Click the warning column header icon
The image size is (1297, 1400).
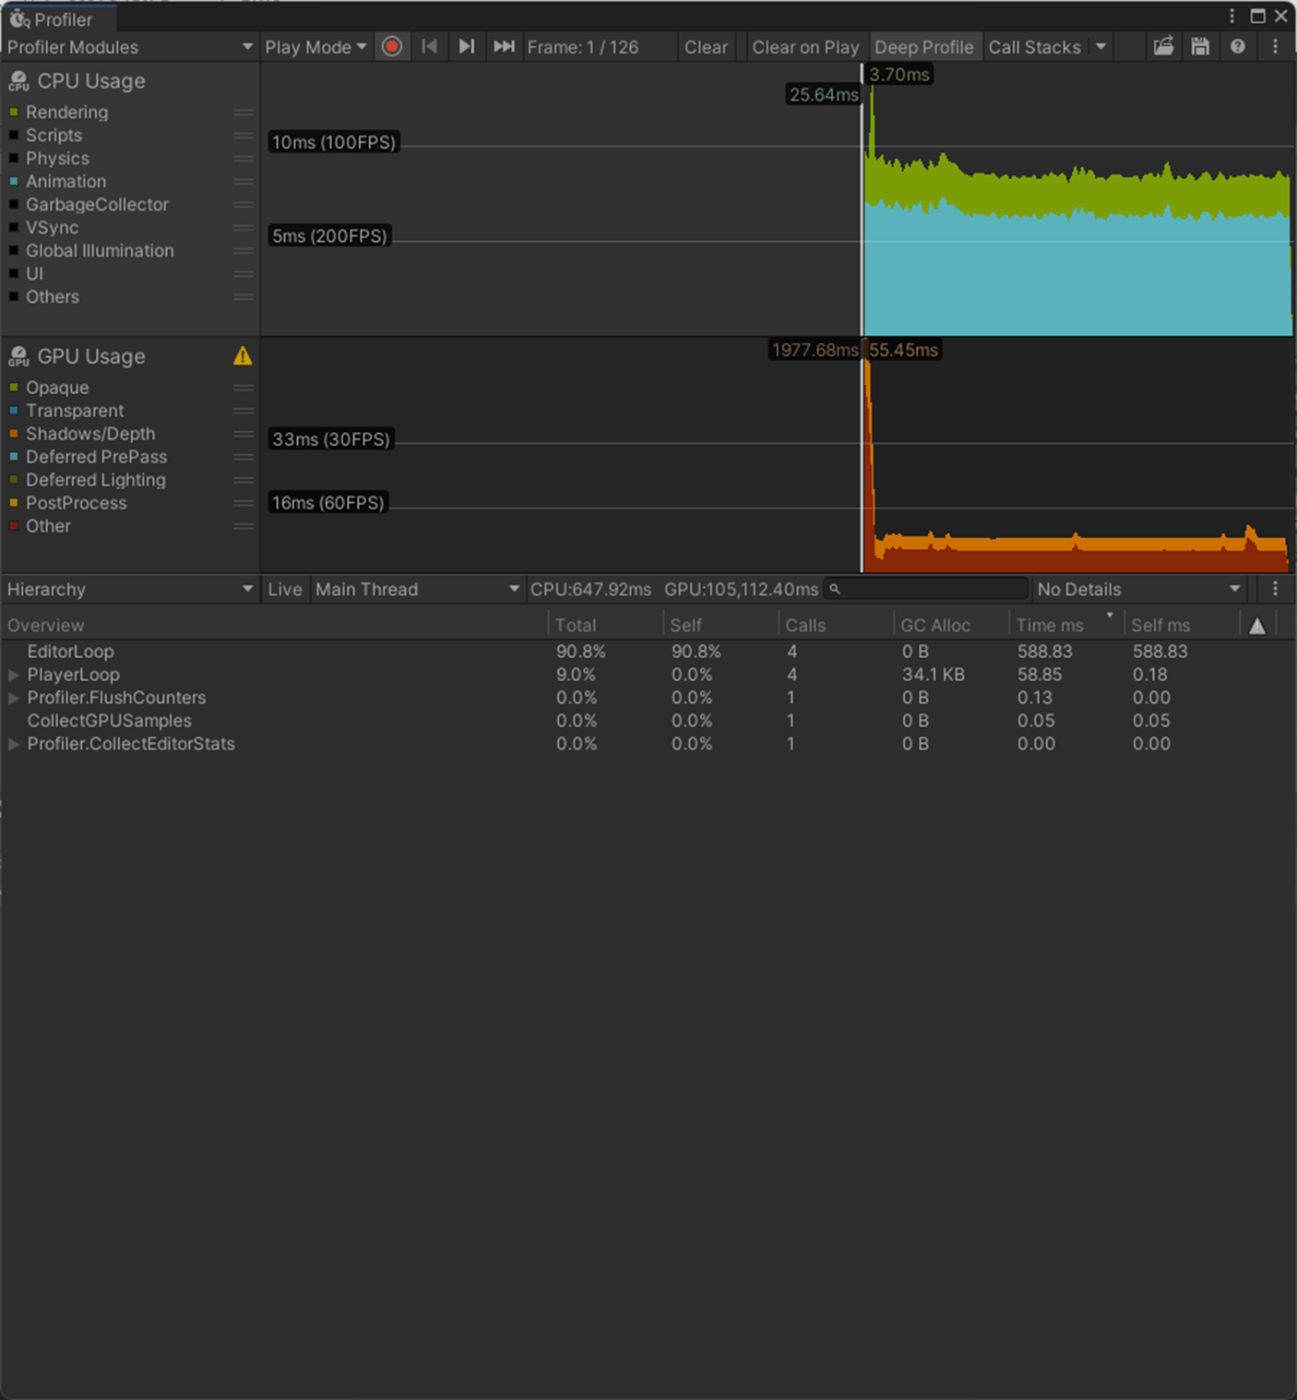(x=1257, y=625)
